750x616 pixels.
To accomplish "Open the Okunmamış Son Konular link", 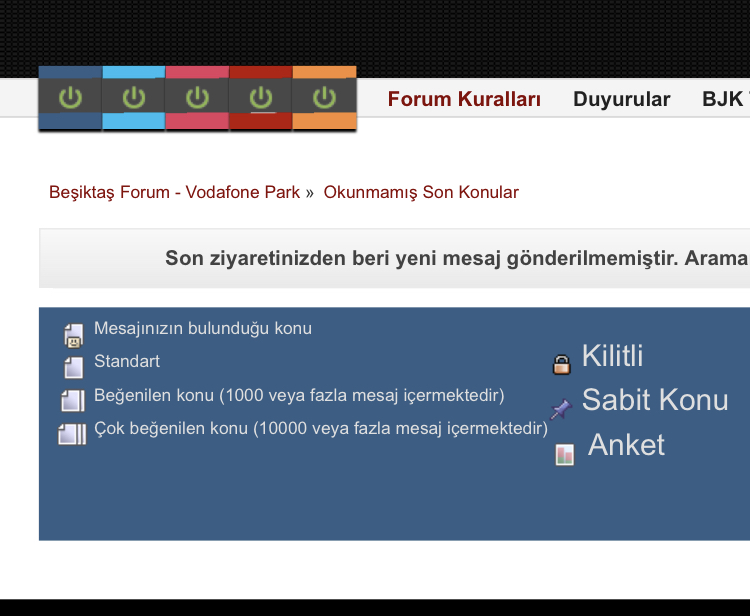I will pyautogui.click(x=421, y=192).
